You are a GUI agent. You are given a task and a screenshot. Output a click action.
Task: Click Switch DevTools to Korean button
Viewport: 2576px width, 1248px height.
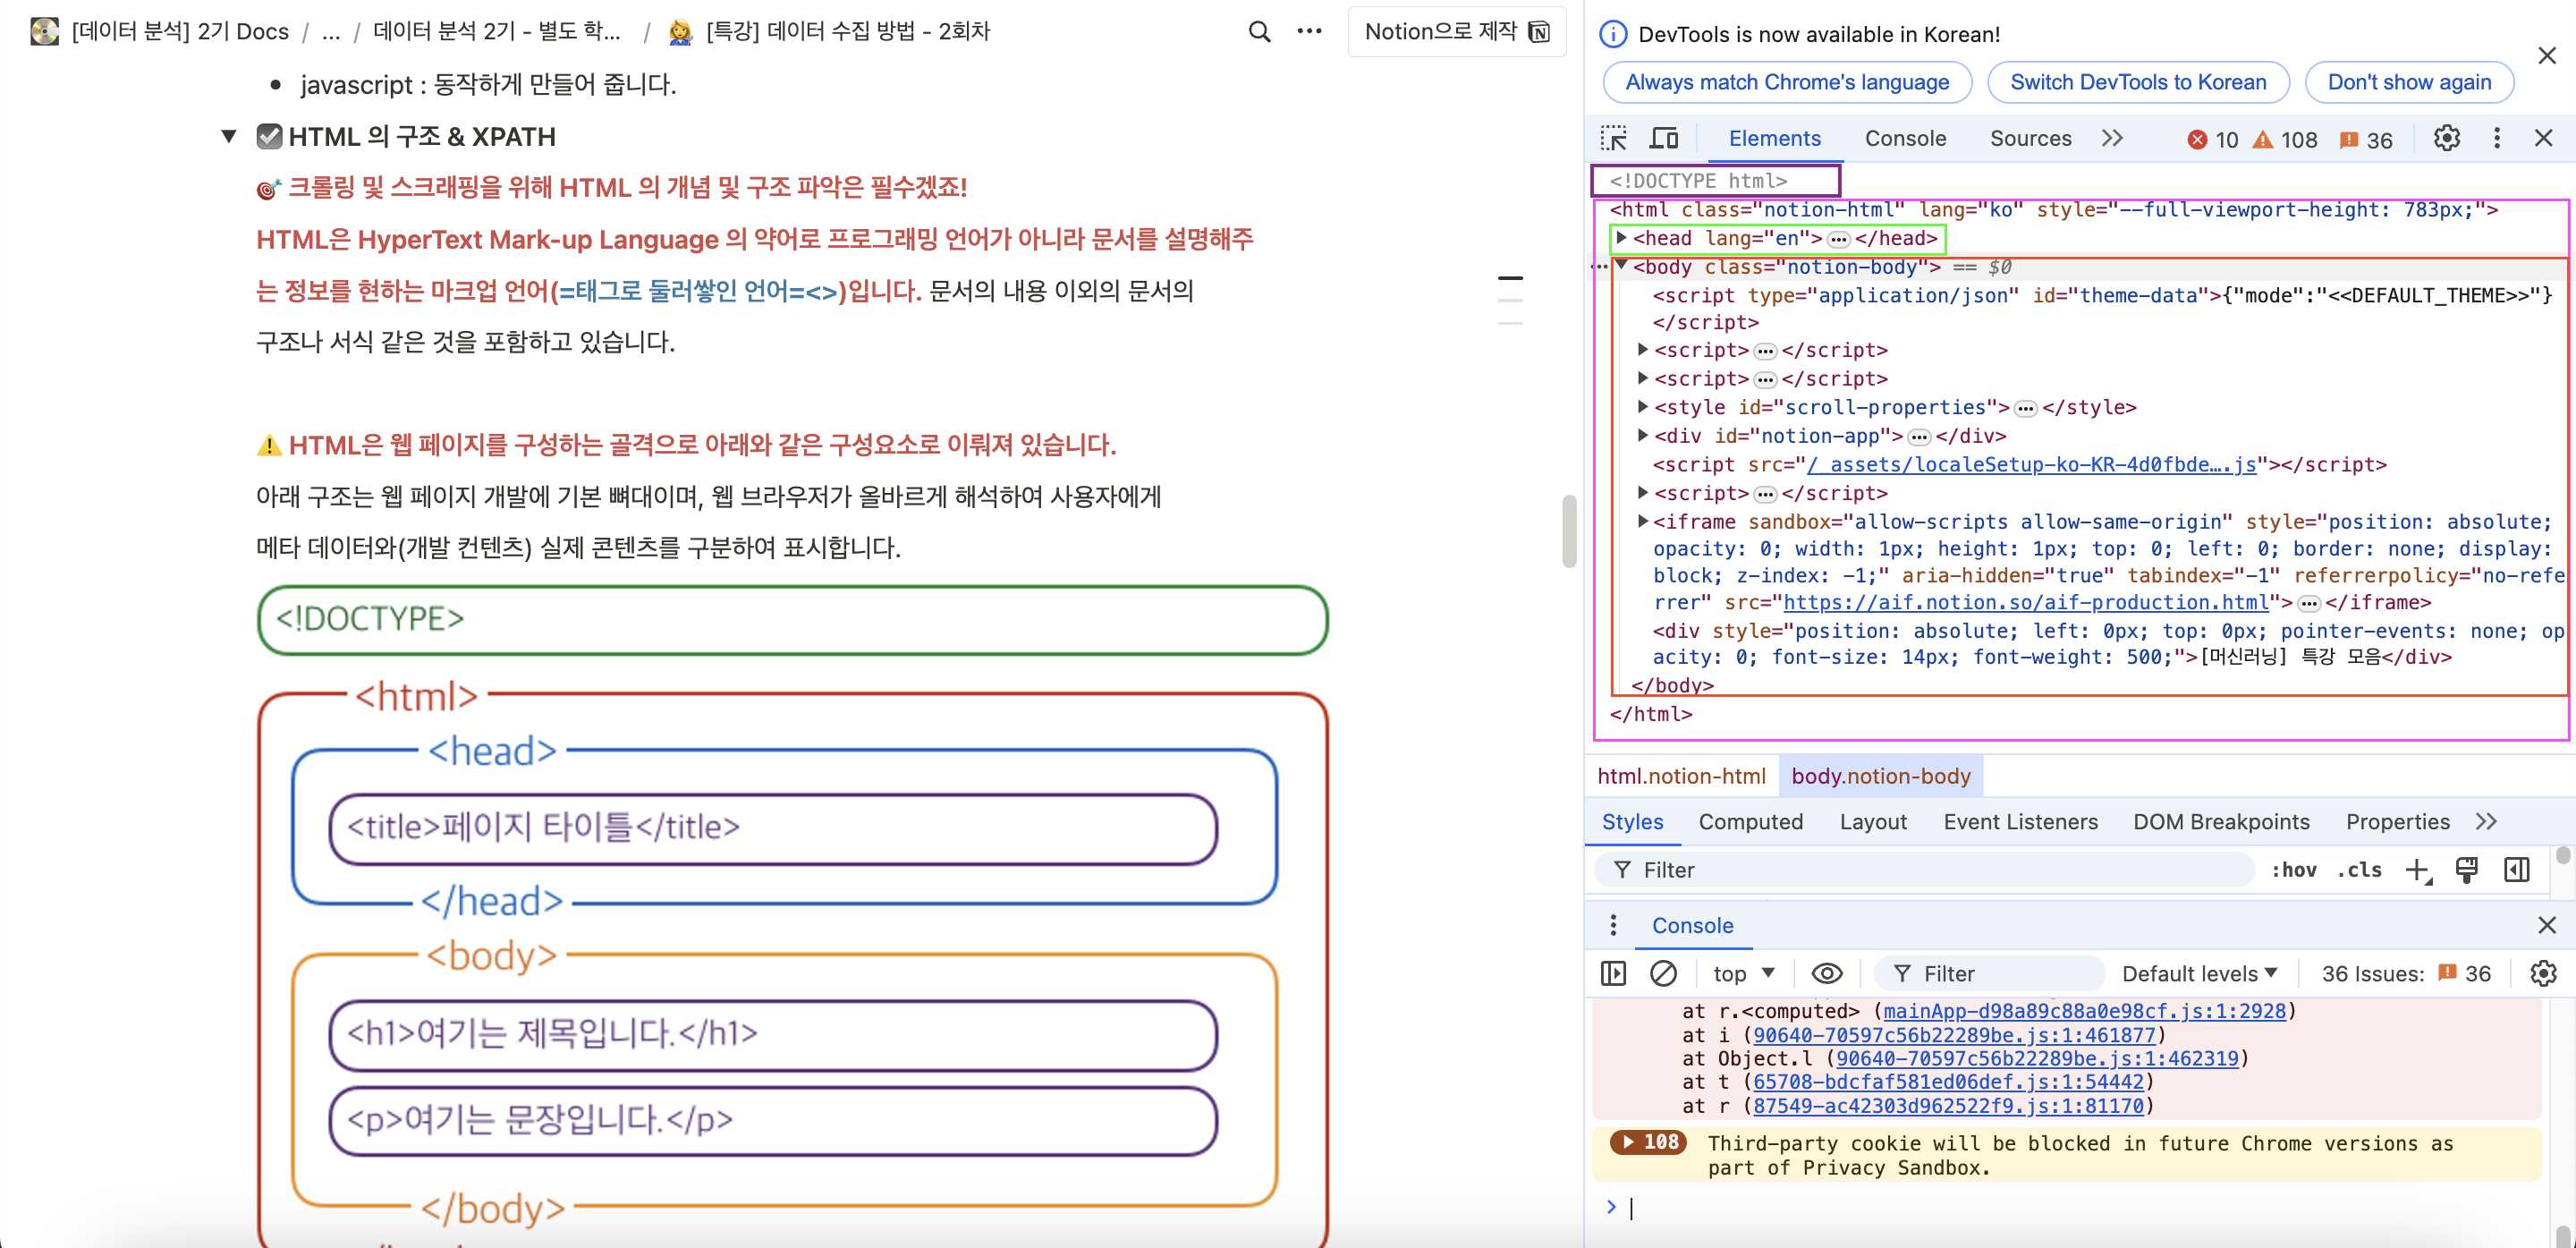pyautogui.click(x=2138, y=82)
